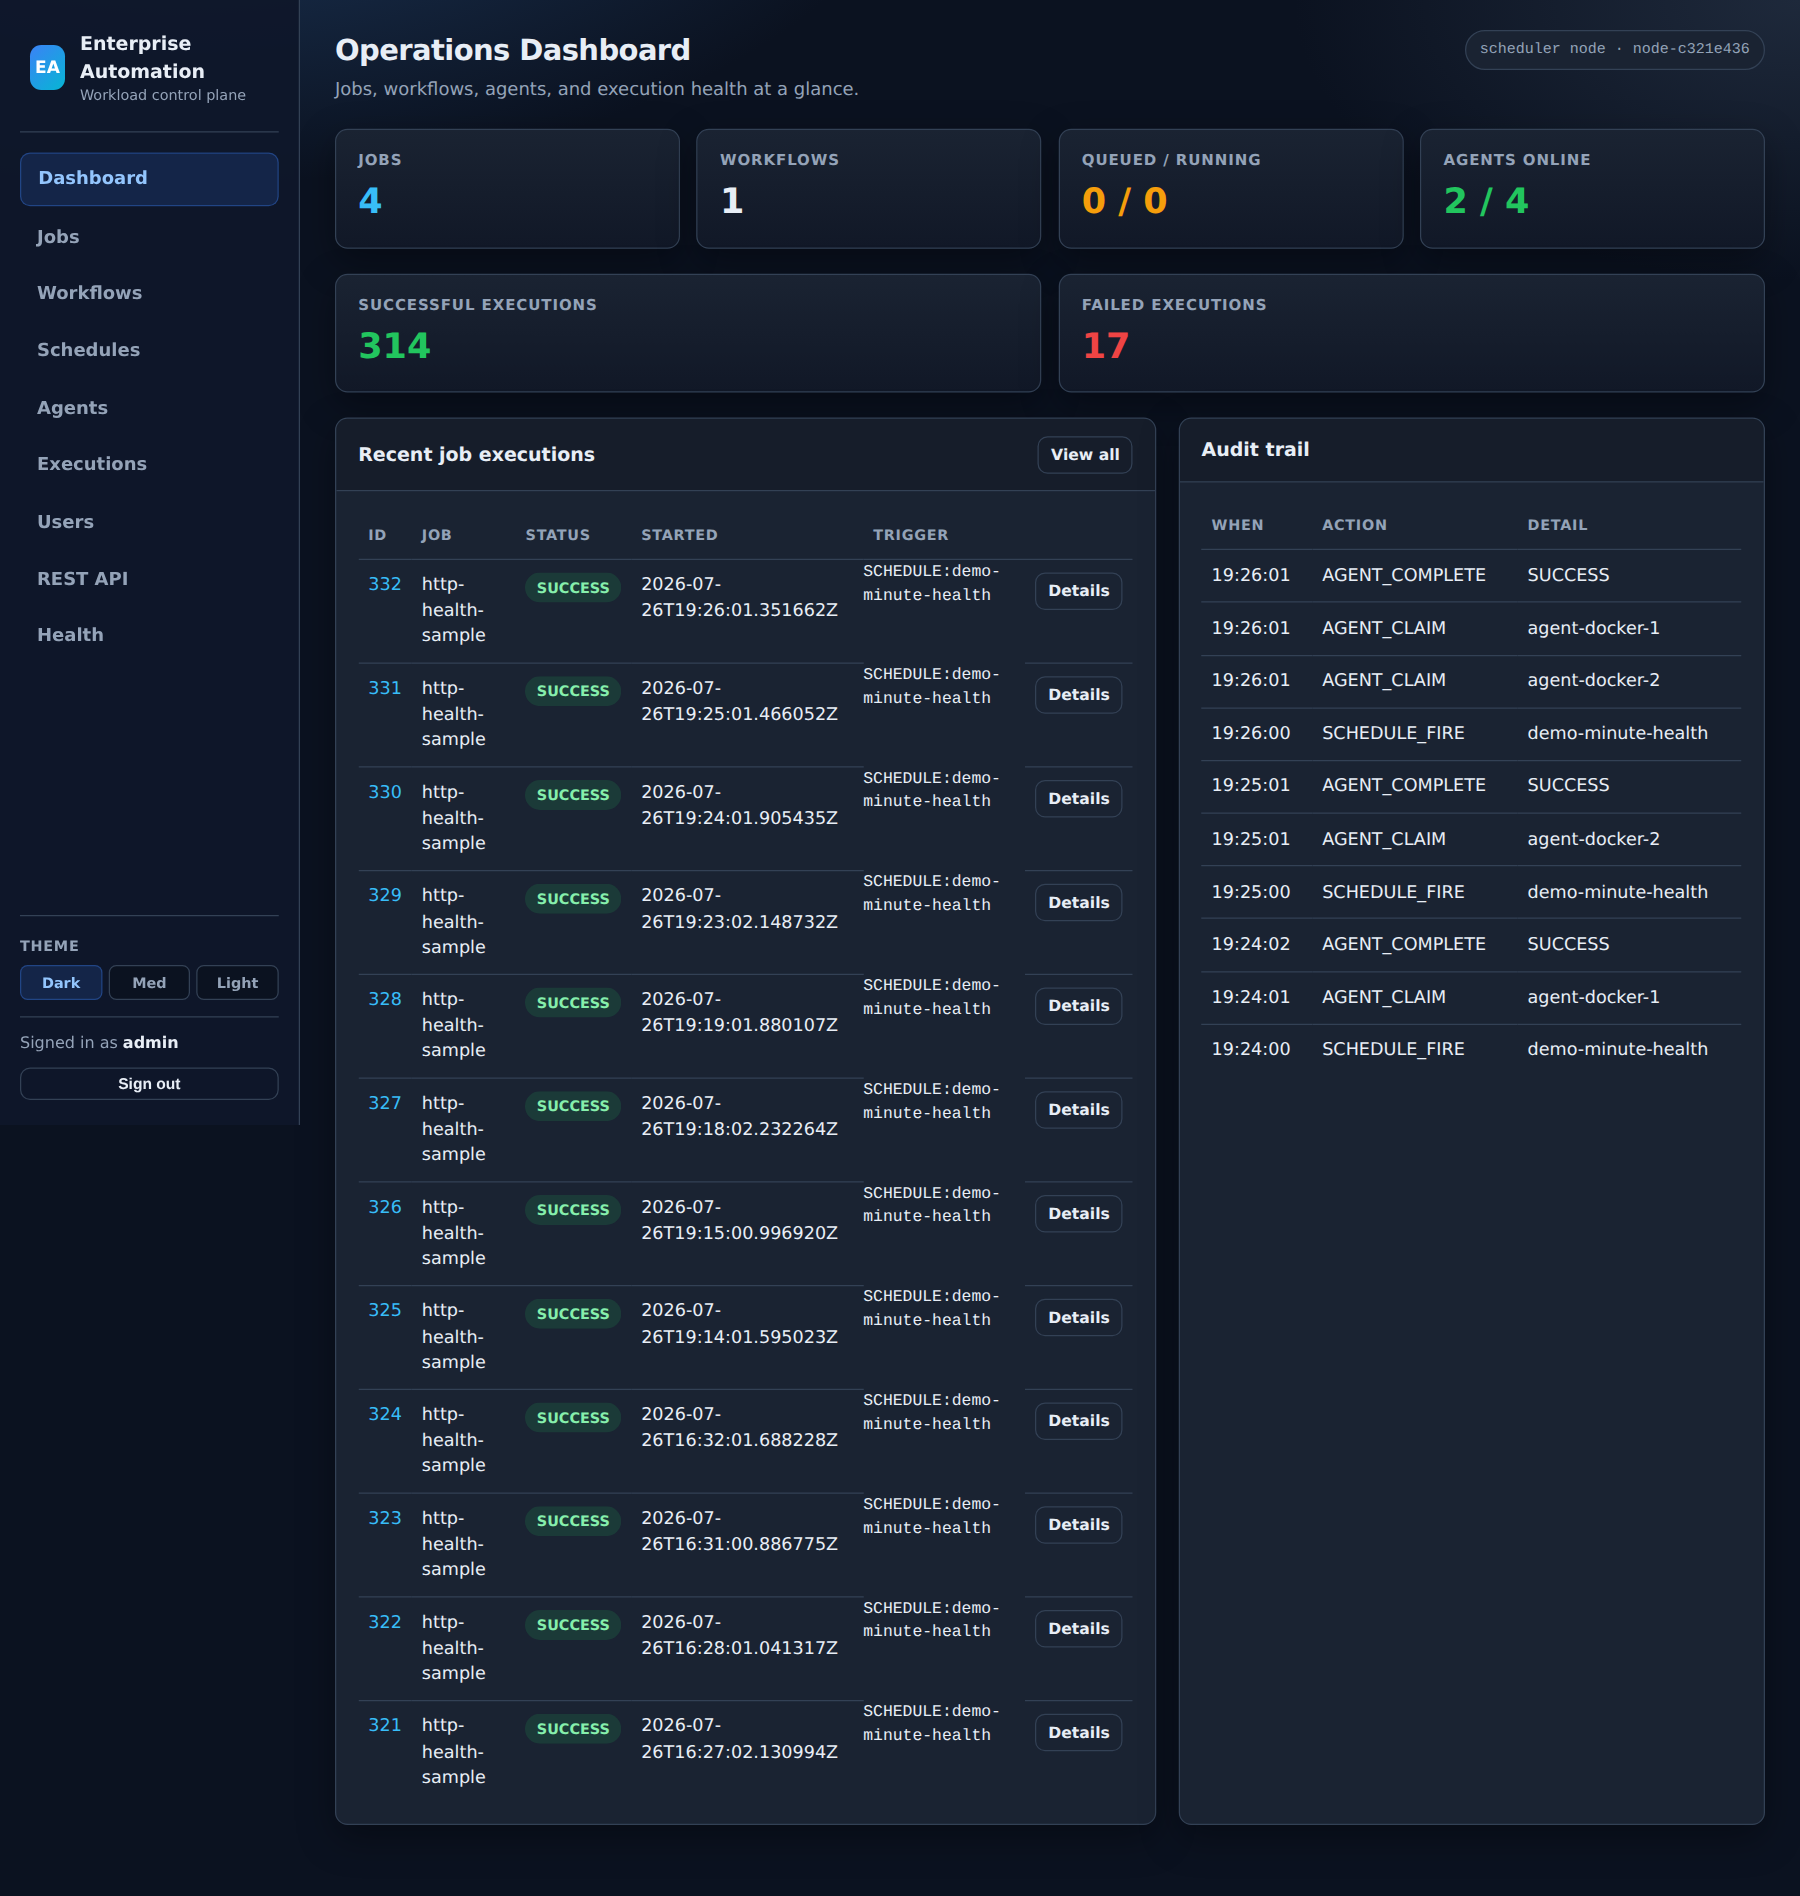Click execution ID link 323

[x=384, y=1518]
